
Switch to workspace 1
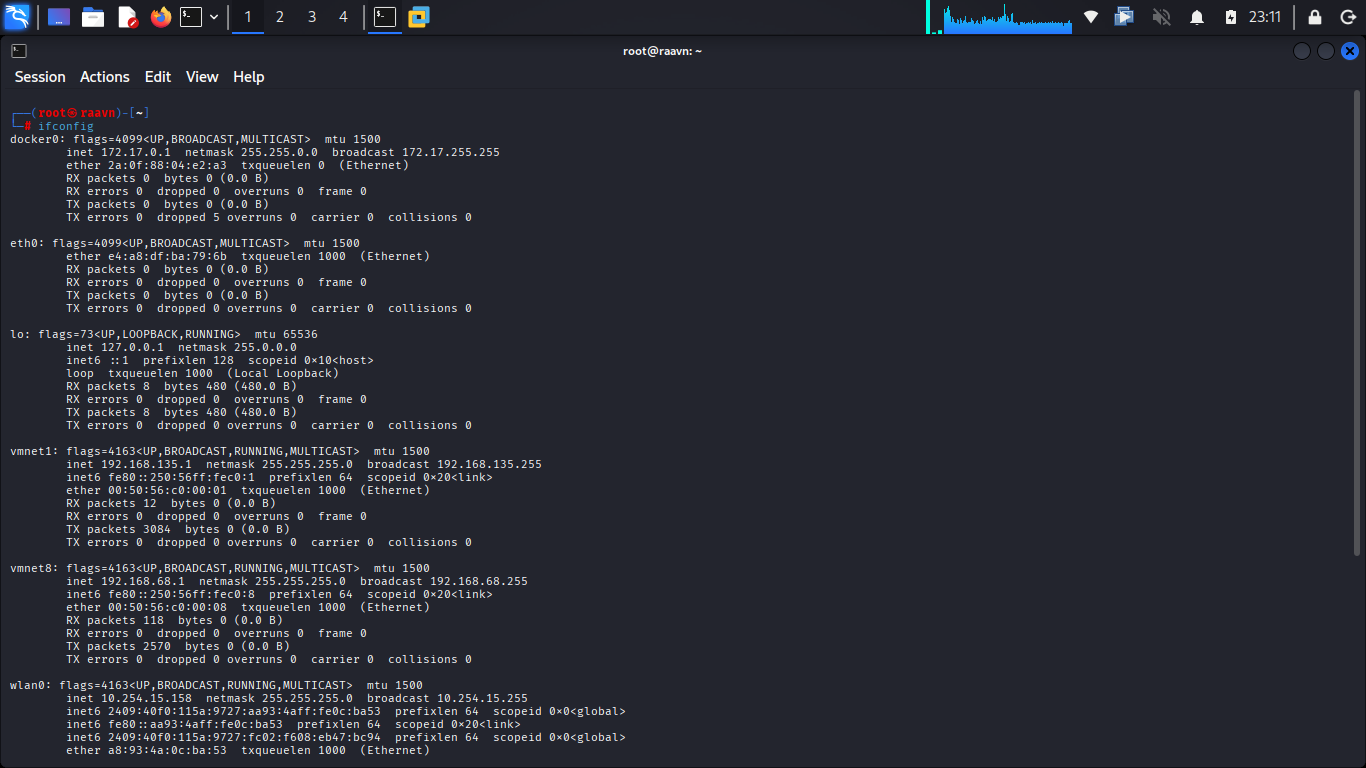point(248,17)
